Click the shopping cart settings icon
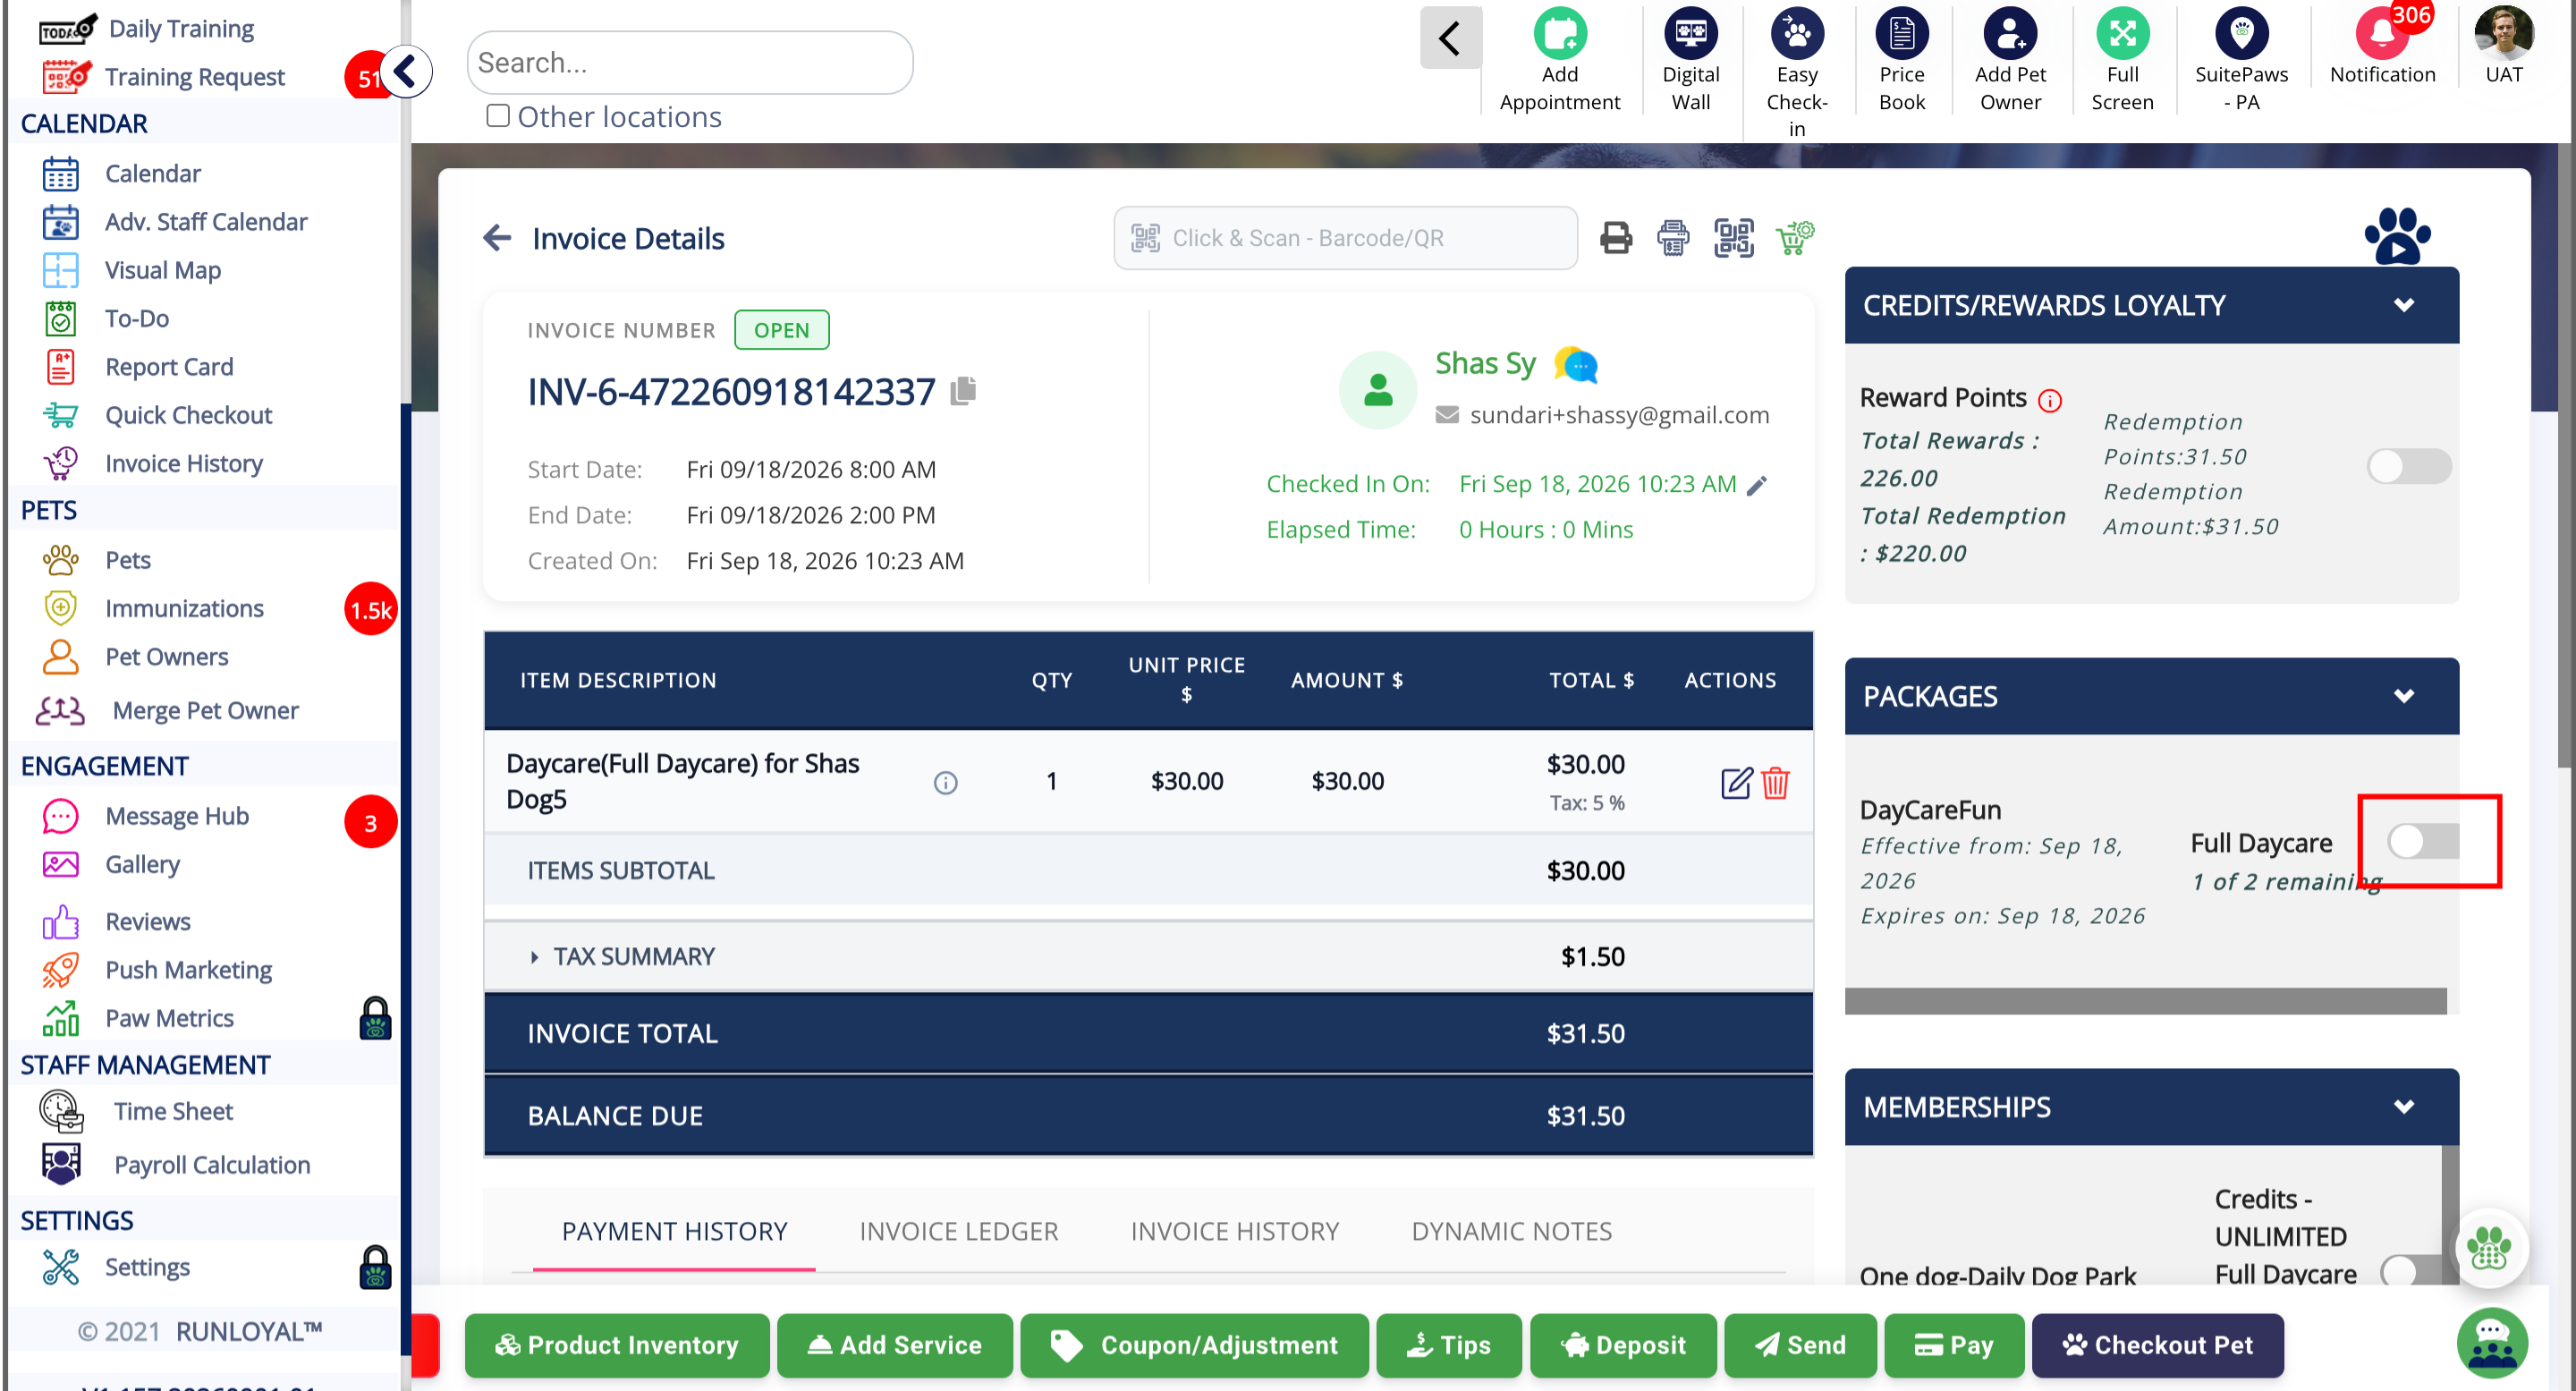 [1795, 238]
